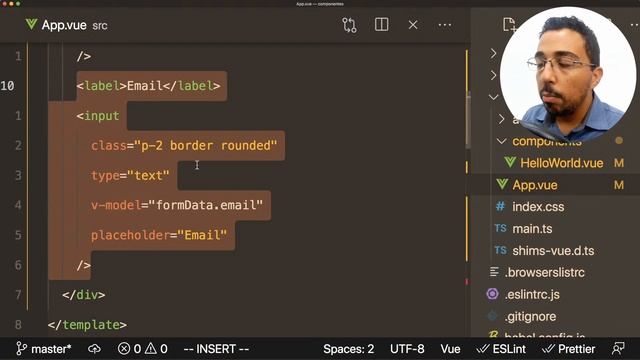Click the TS icon beside shims-vue.d.ts
The image size is (640, 360).
point(500,250)
